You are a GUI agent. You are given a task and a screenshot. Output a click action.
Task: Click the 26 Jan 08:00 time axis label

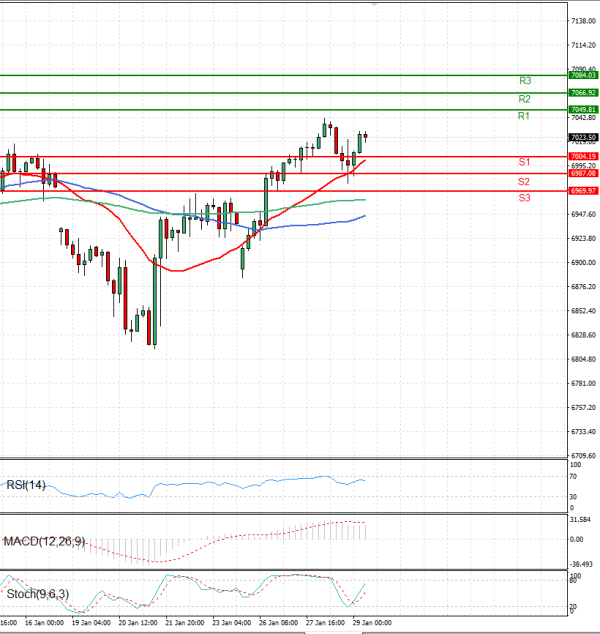pyautogui.click(x=280, y=622)
